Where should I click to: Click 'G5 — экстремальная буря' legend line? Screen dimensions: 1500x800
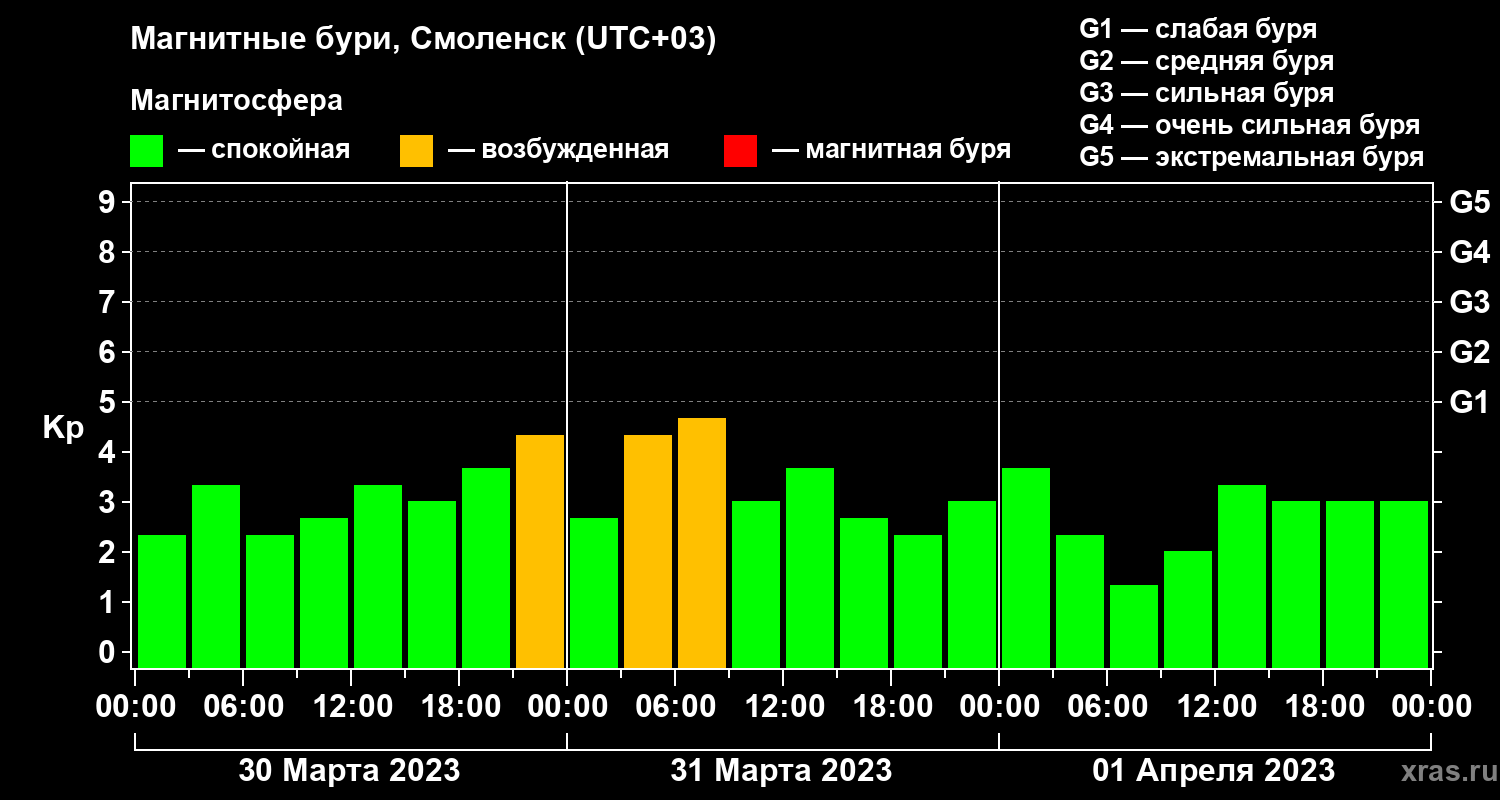tap(1252, 157)
